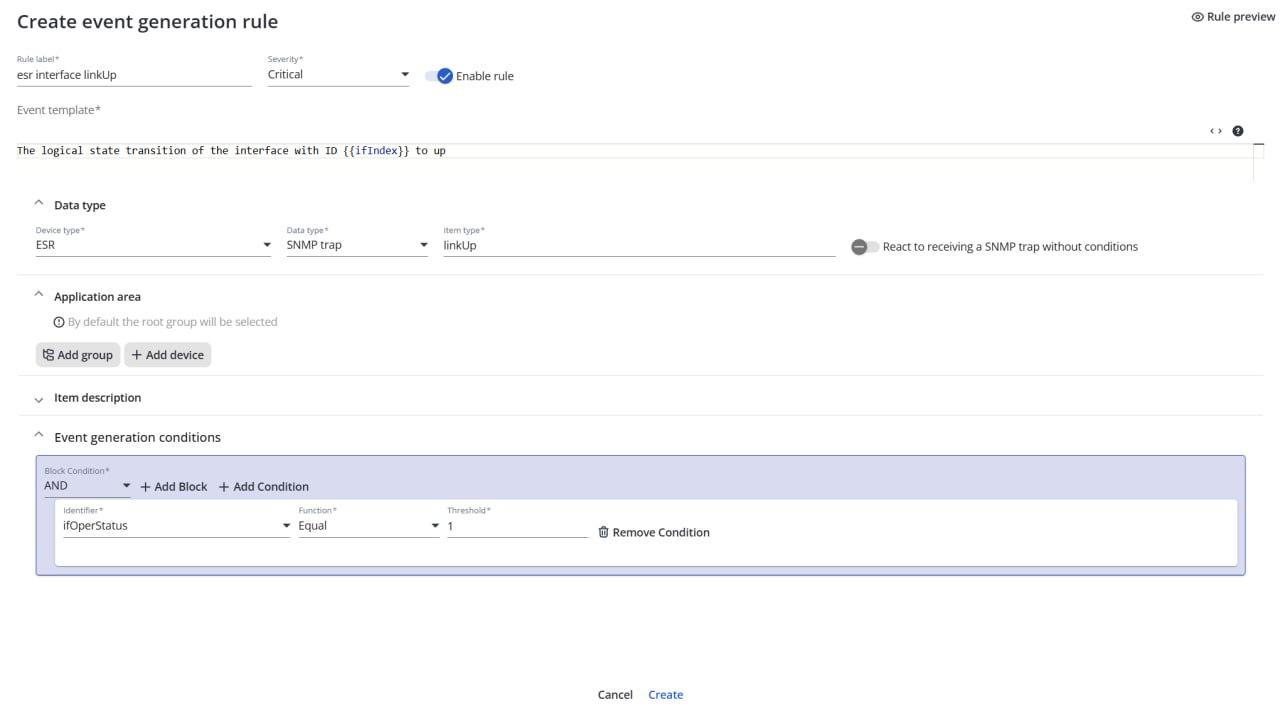Screen dimensions: 1280x712
Task: Click the Threshold input field
Action: (x=517, y=526)
